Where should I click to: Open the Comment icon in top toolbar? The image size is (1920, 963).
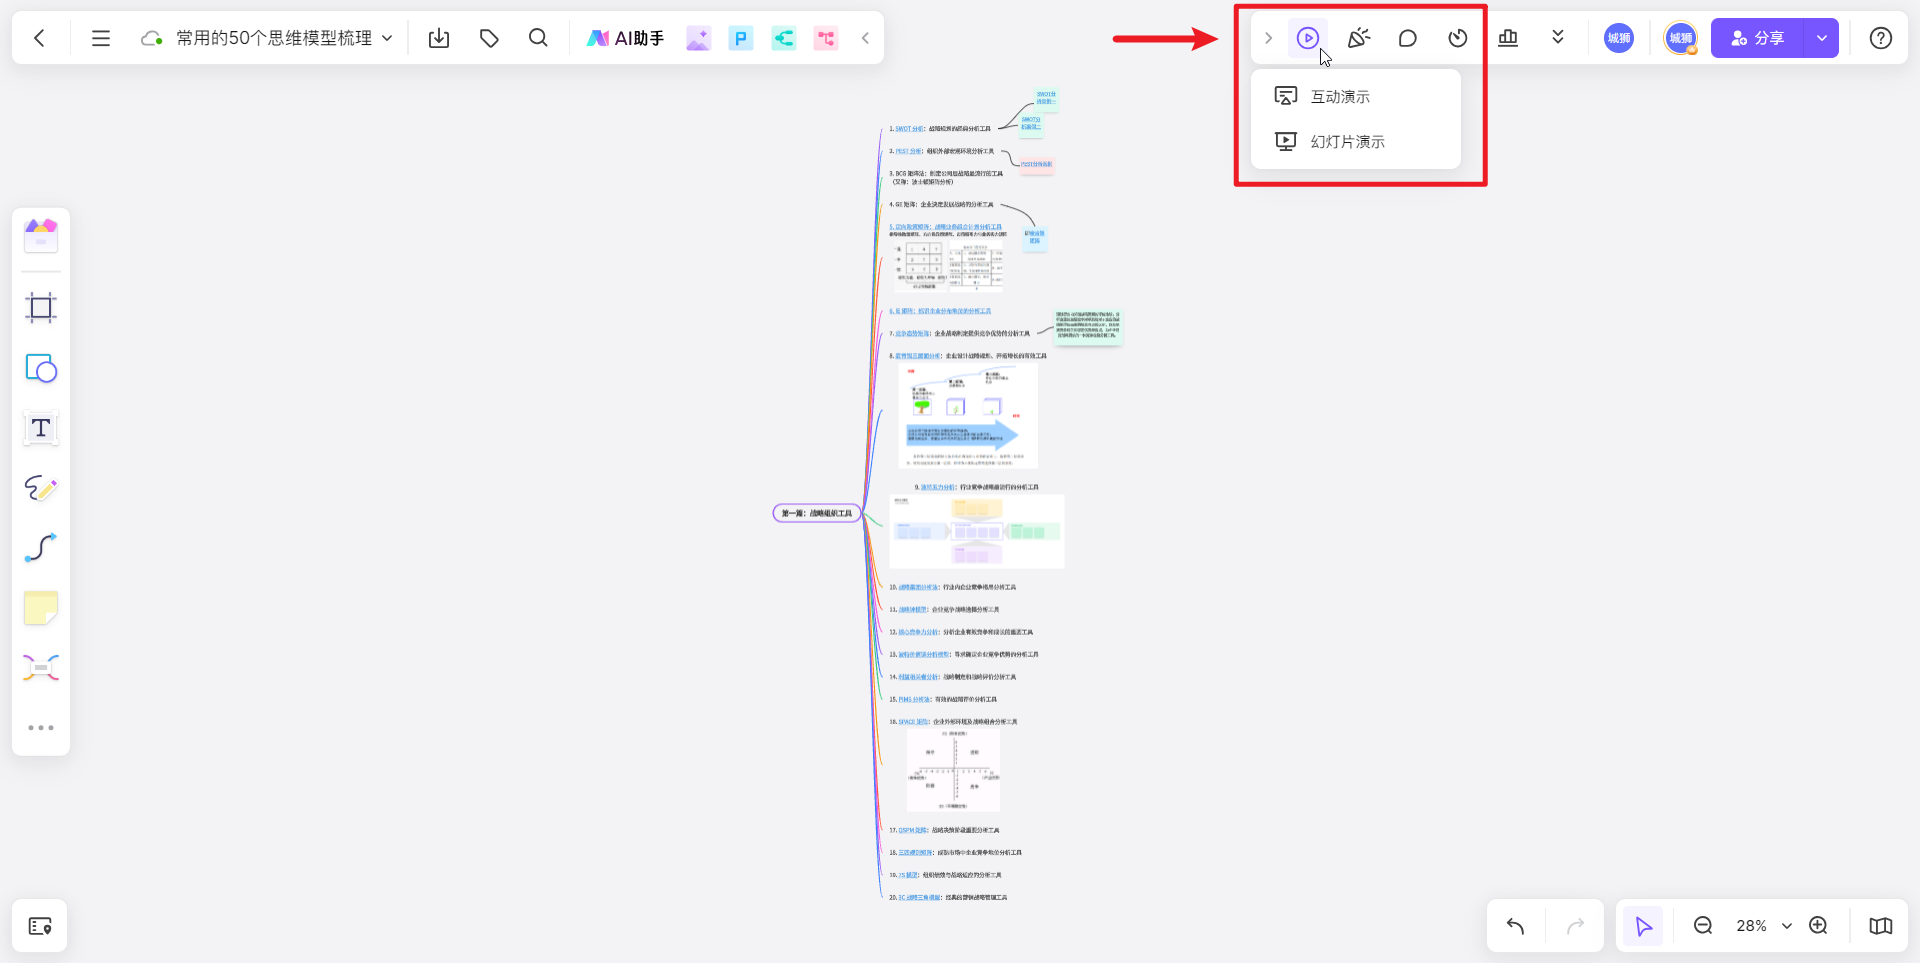tap(1407, 38)
